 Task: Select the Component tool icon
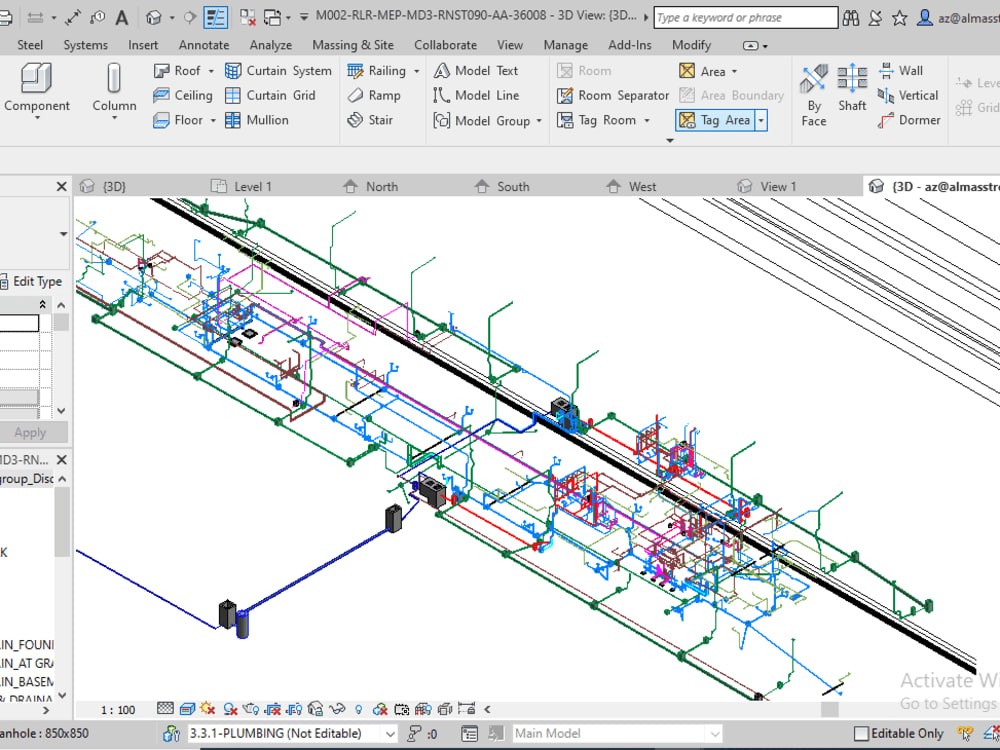(37, 79)
